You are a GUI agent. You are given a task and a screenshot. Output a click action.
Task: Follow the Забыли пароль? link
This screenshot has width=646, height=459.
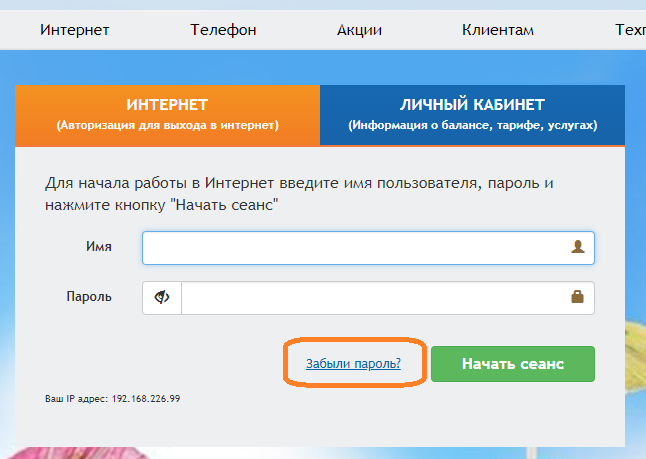[x=353, y=363]
